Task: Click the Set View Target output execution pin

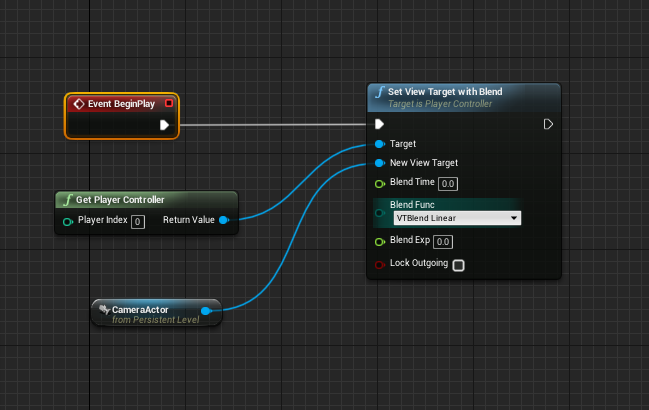Action: click(548, 125)
